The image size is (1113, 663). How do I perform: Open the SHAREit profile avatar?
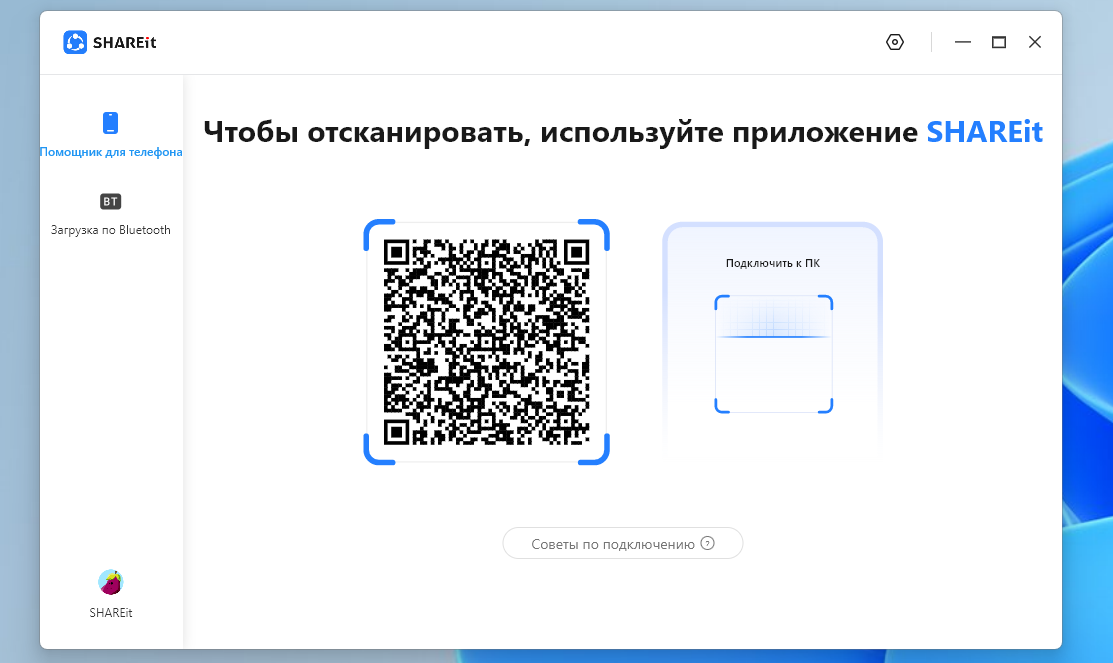(111, 582)
